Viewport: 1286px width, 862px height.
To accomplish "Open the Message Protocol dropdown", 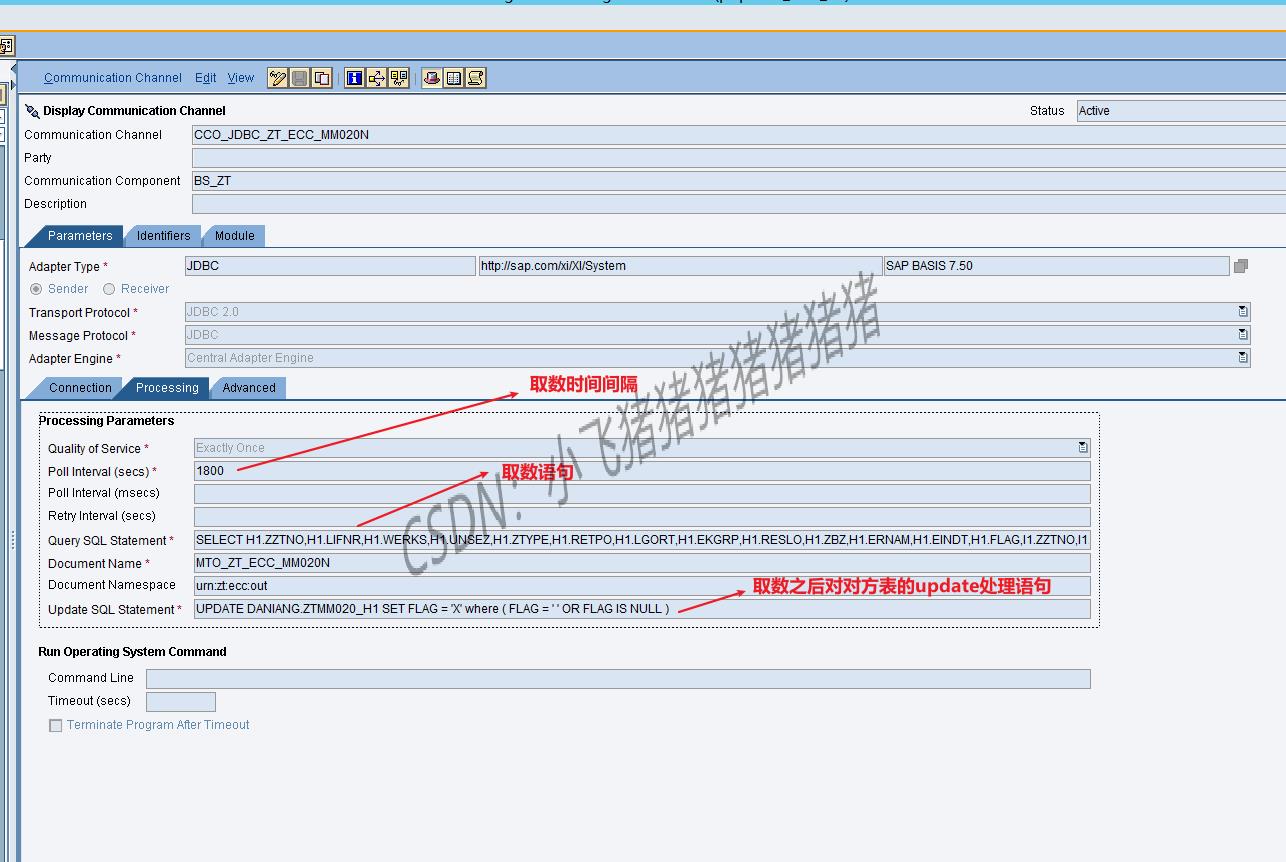I will tap(1243, 335).
